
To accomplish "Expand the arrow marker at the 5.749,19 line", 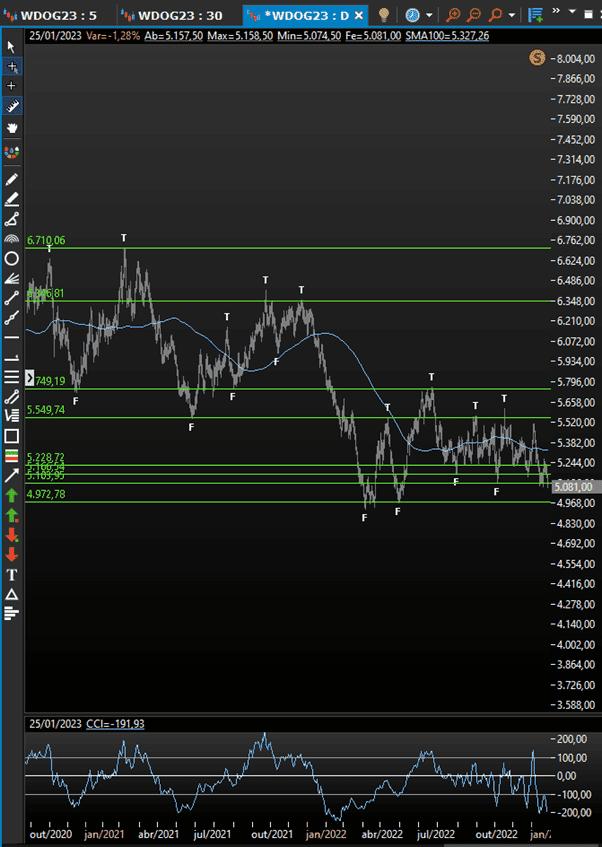I will 29,381.
